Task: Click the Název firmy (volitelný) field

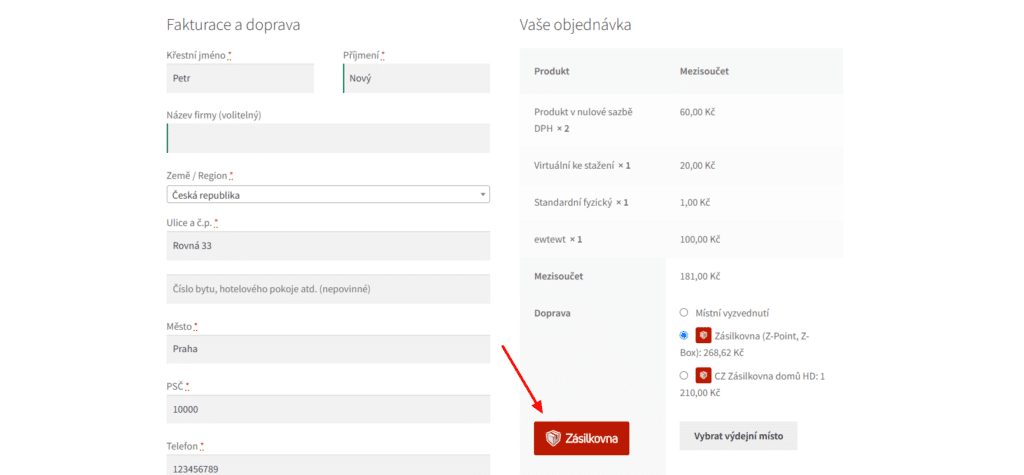Action: click(x=328, y=138)
